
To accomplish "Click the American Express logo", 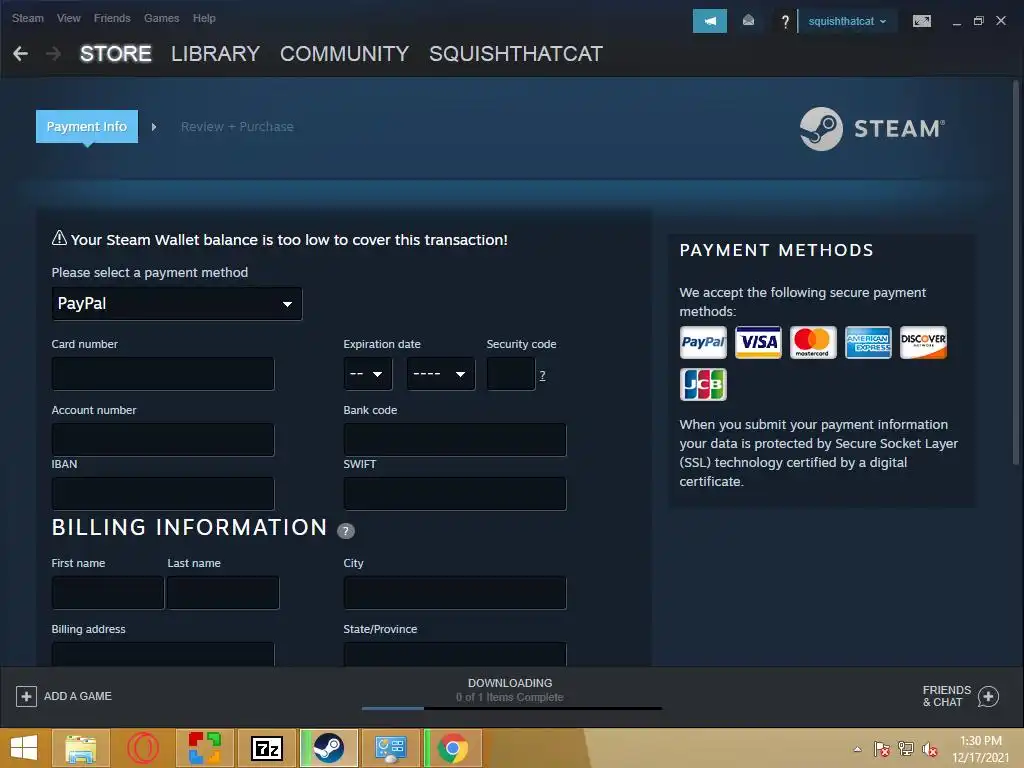I will (x=868, y=342).
